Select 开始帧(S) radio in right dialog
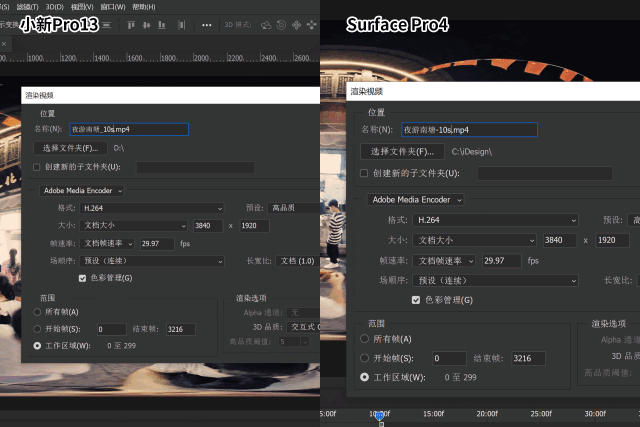Screen dimensions: 640x427 coord(365,358)
